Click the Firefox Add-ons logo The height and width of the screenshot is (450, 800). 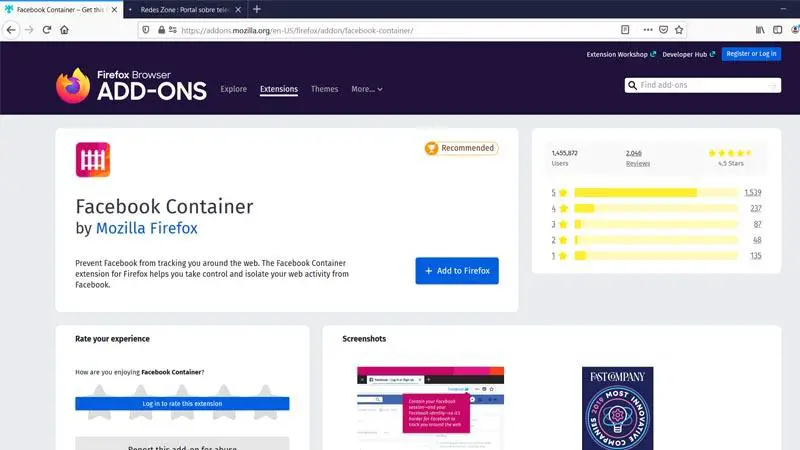coord(131,85)
